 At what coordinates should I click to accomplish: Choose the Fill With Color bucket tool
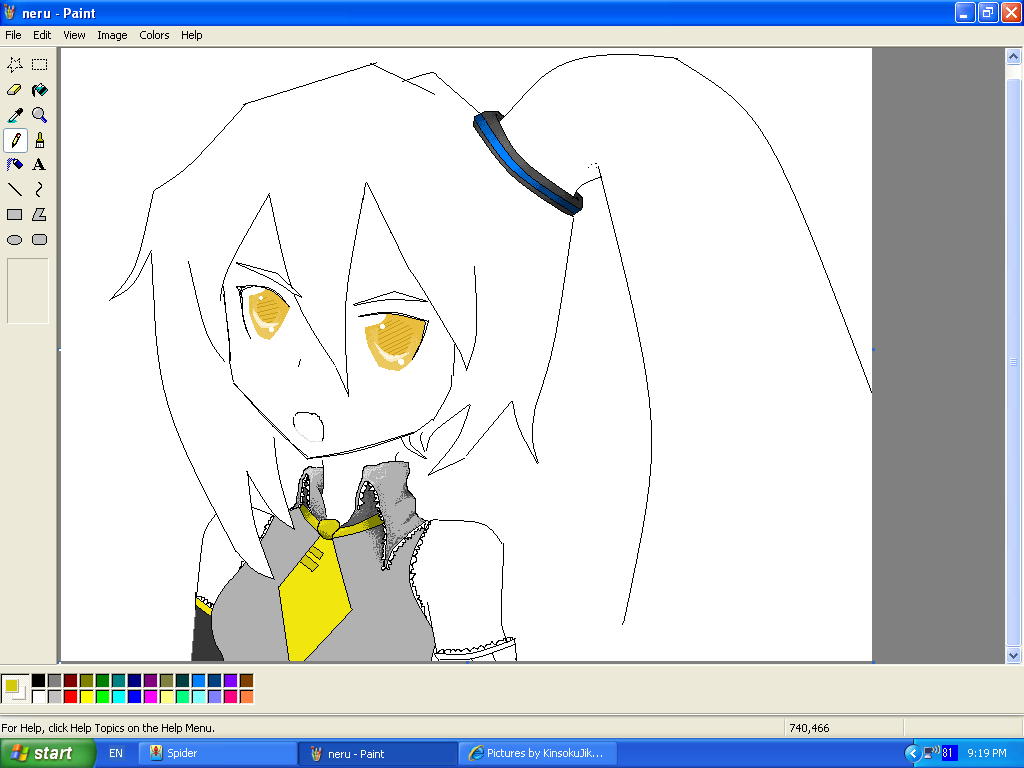tap(40, 90)
